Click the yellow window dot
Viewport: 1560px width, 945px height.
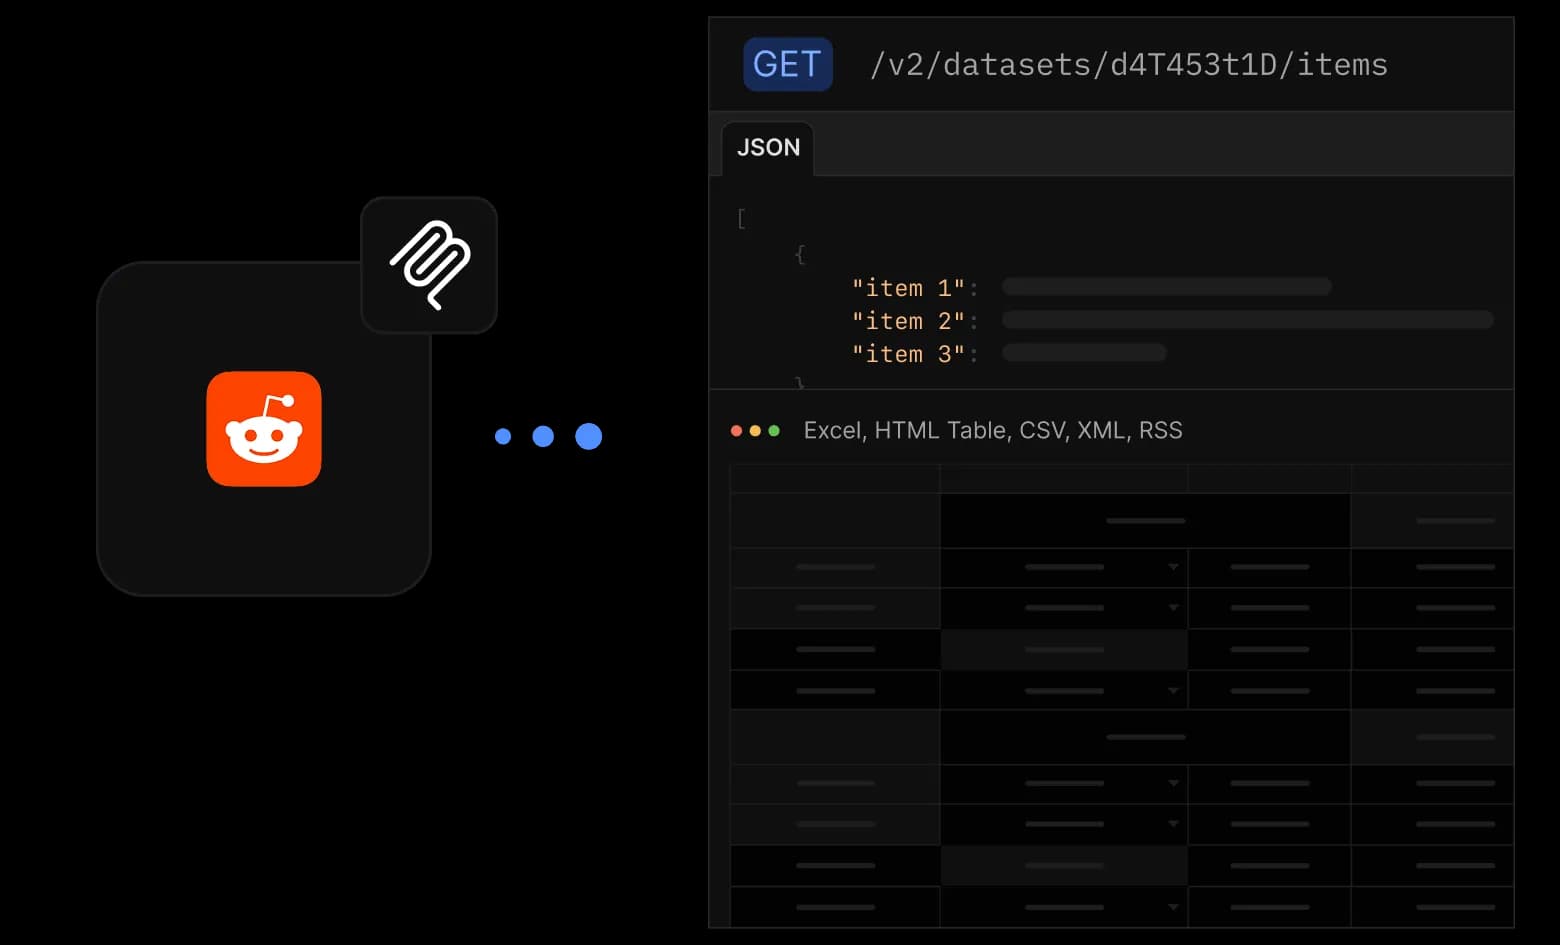[x=755, y=431]
